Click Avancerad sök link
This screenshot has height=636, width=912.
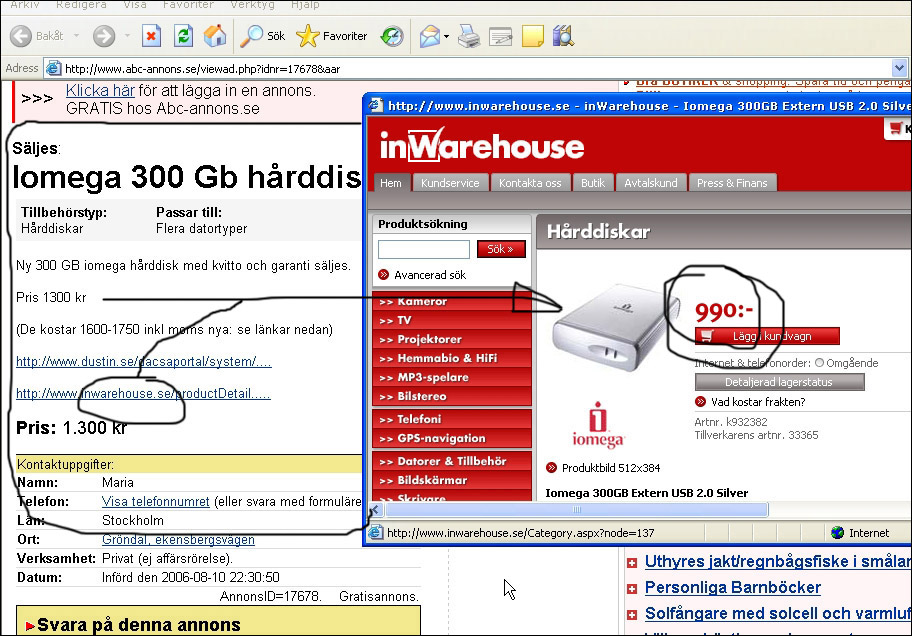tap(430, 275)
